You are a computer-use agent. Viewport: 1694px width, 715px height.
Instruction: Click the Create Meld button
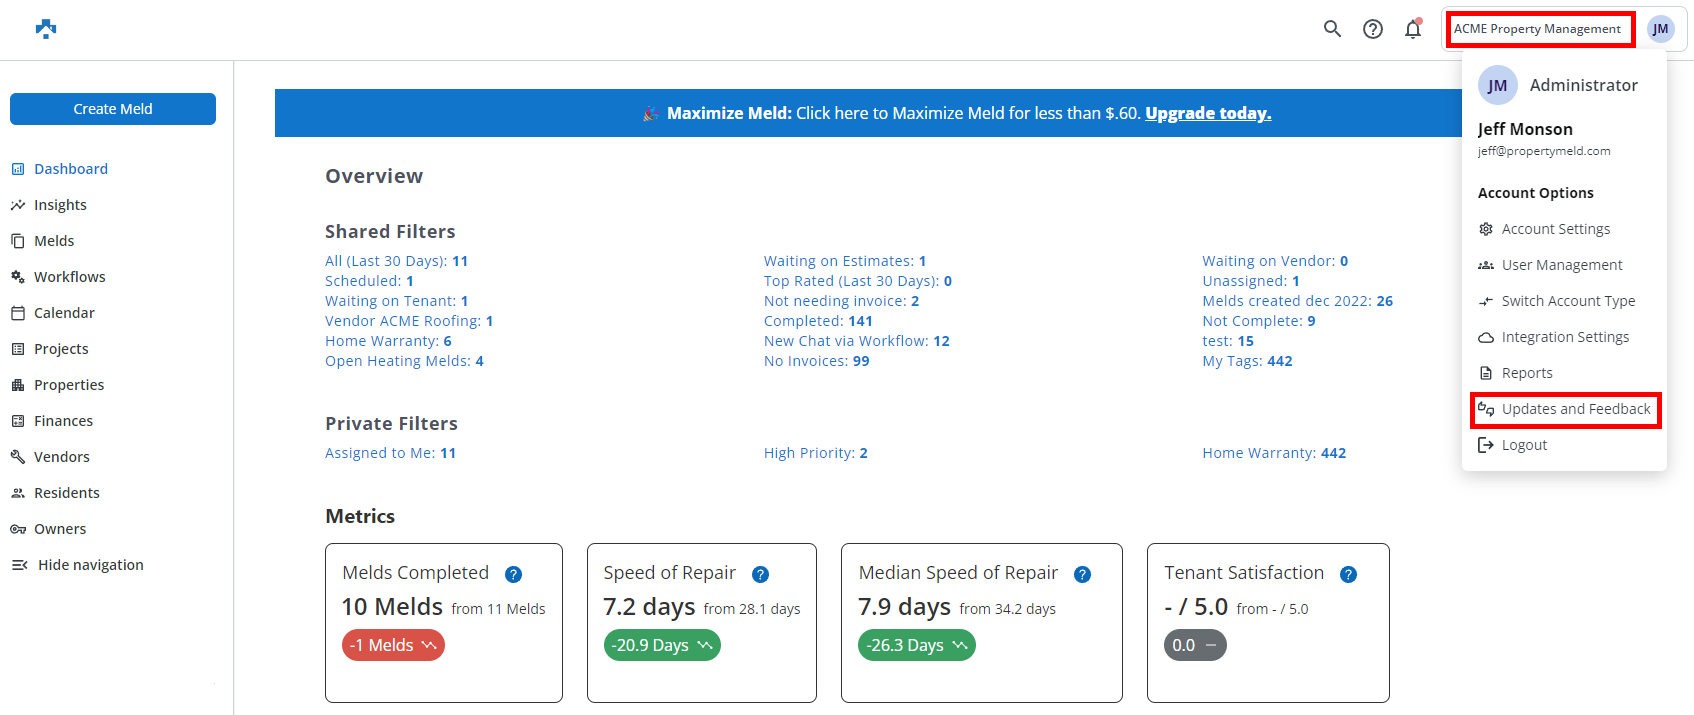click(x=113, y=109)
